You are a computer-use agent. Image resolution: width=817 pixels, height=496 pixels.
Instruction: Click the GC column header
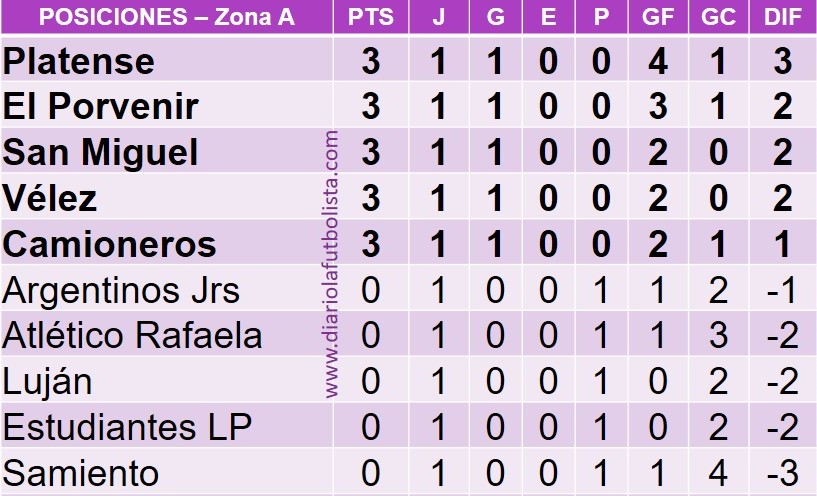(719, 17)
